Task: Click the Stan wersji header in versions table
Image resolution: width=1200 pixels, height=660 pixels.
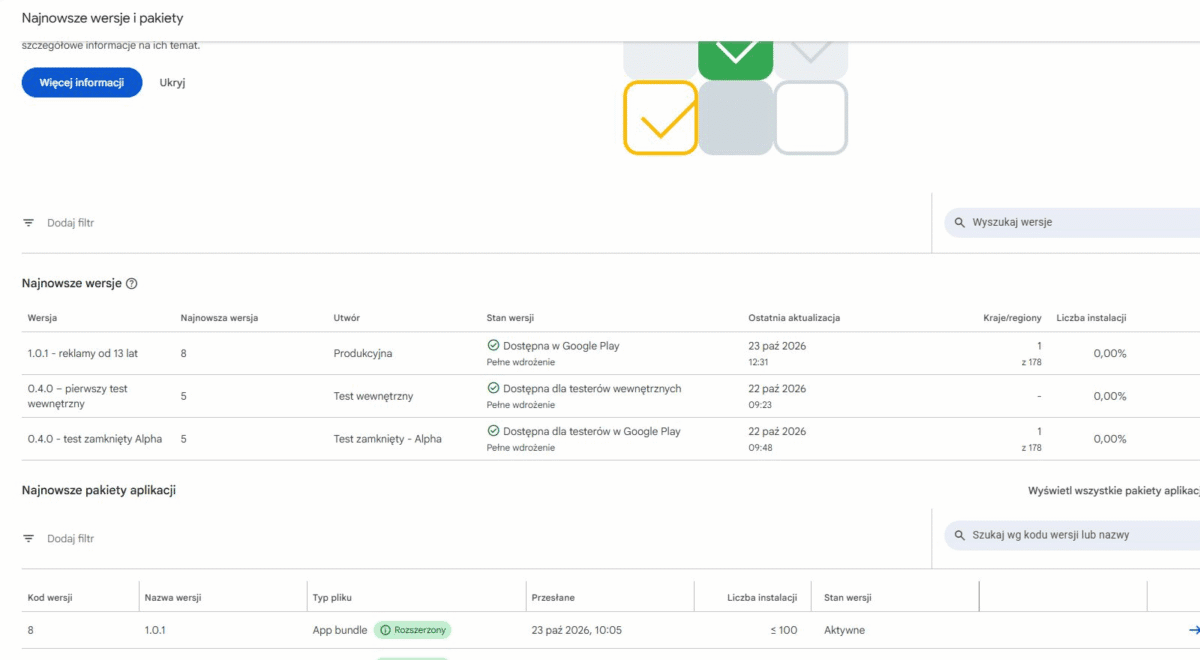Action: pos(510,318)
